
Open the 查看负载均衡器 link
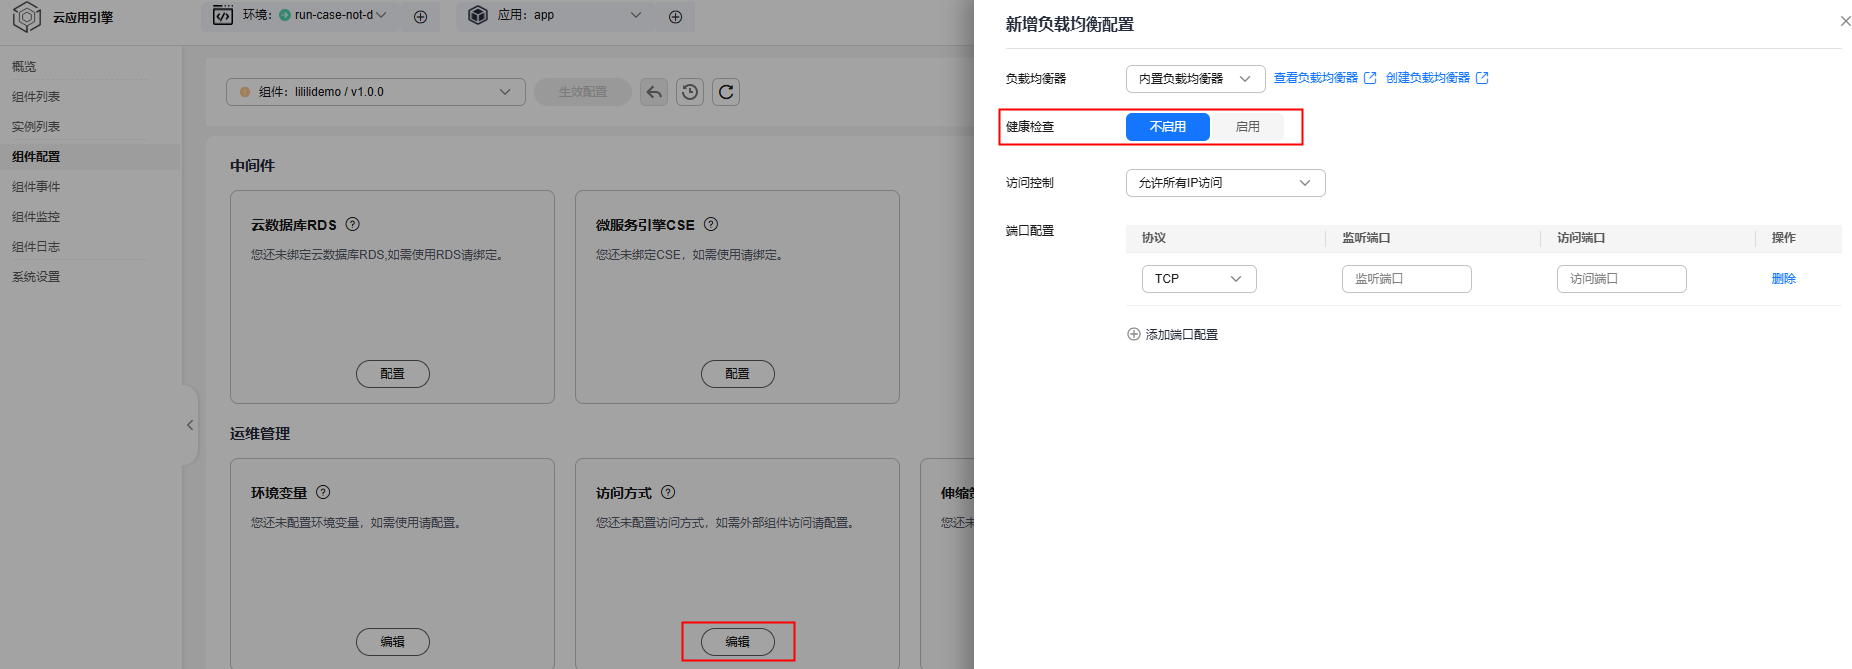click(1315, 78)
